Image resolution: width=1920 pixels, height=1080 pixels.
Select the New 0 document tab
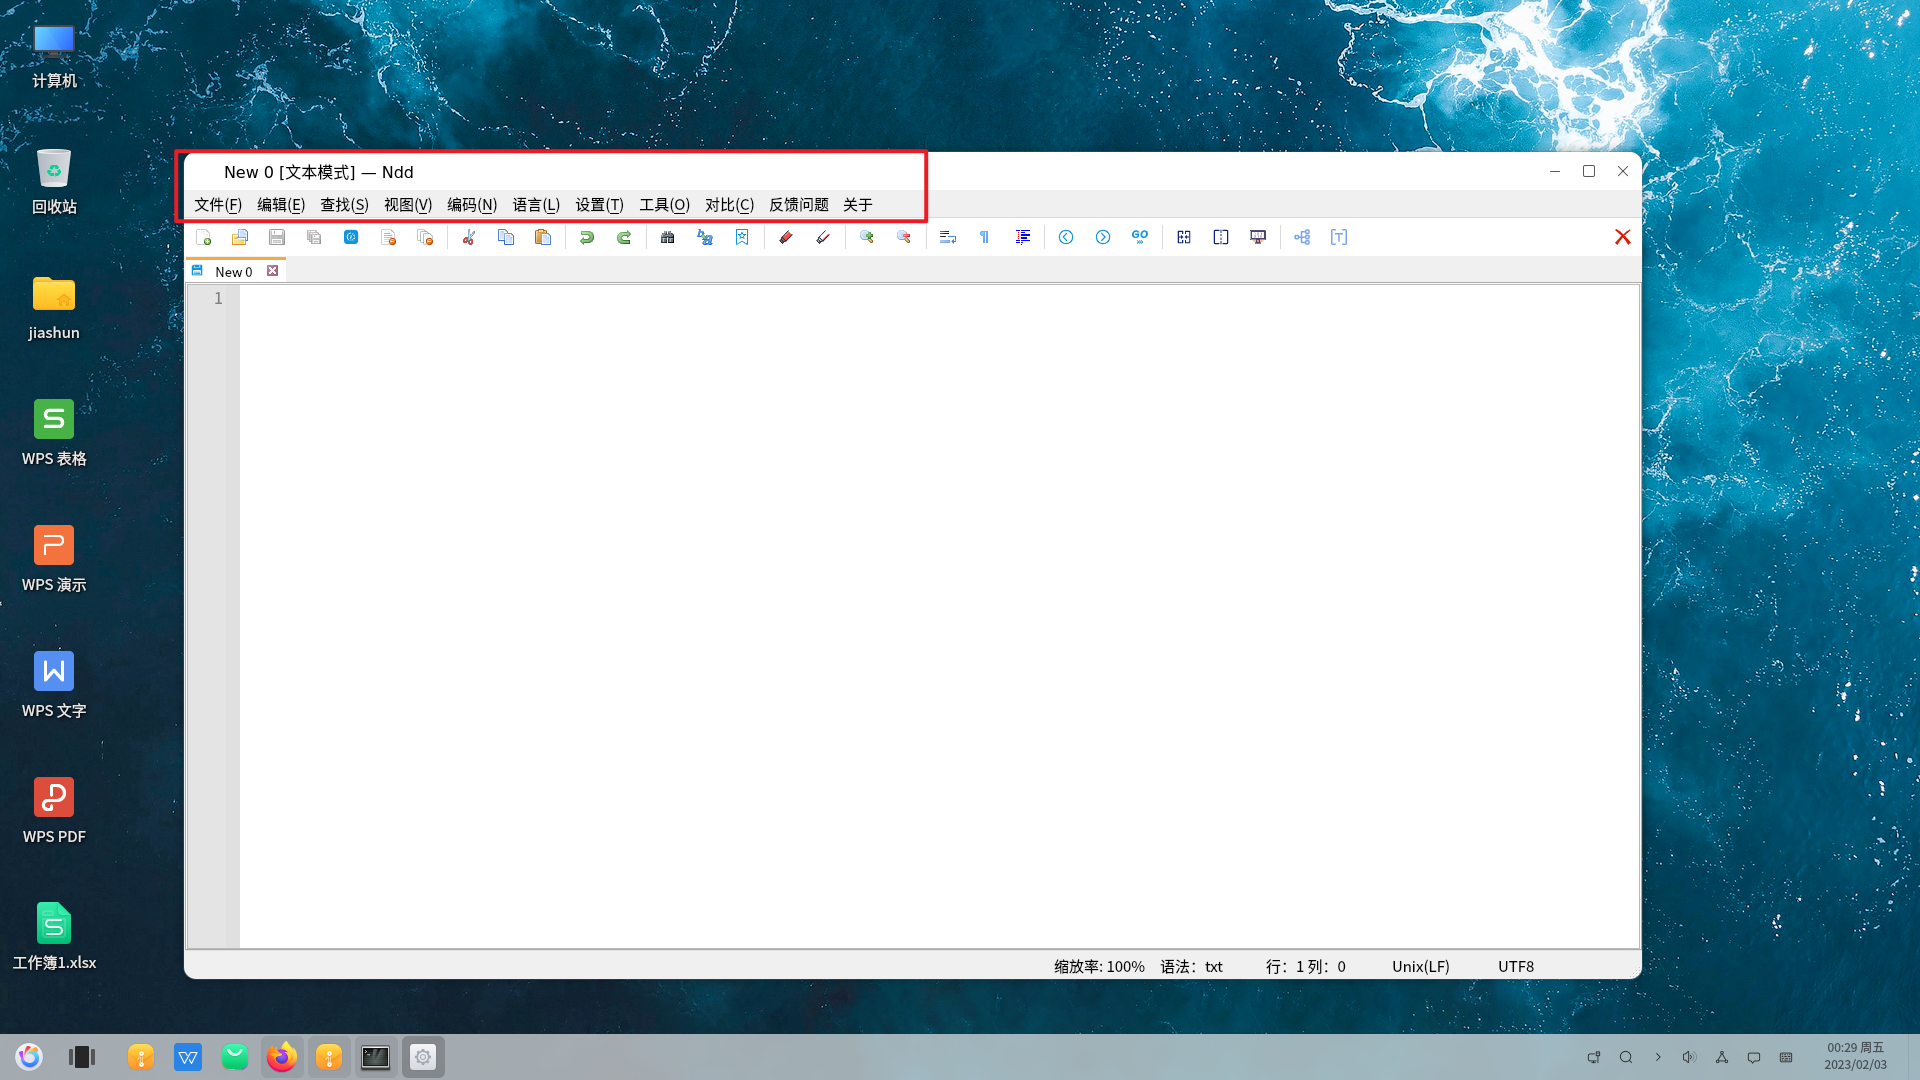pos(233,271)
